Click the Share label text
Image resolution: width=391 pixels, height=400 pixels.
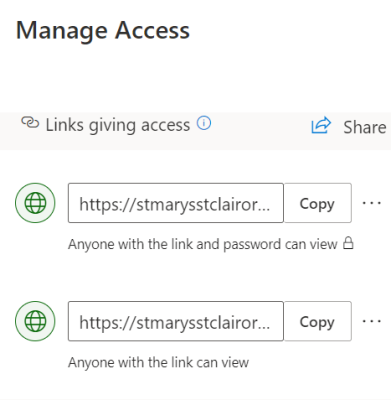pos(365,127)
